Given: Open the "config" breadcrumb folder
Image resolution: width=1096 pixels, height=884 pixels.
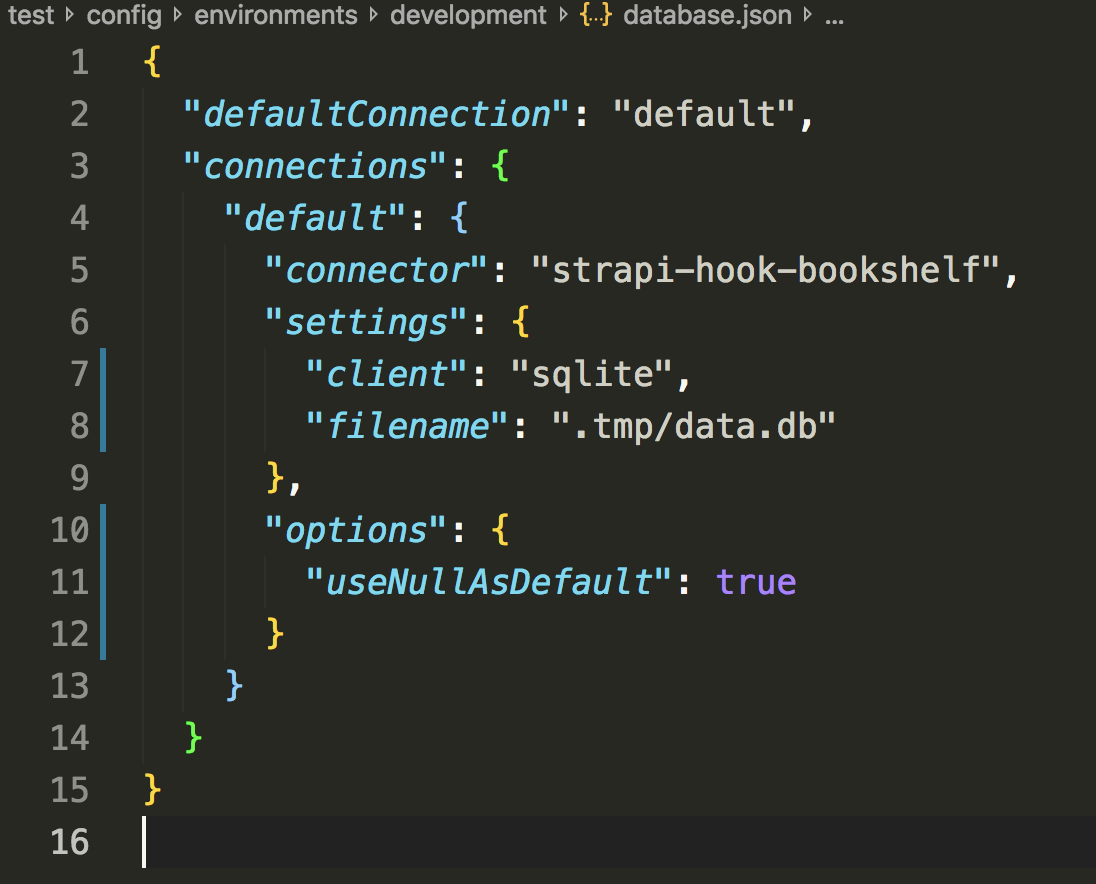Looking at the screenshot, I should (124, 15).
